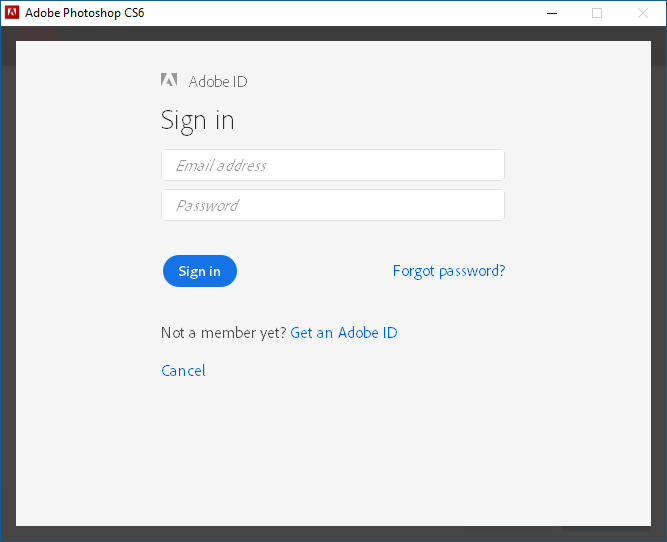Image resolution: width=667 pixels, height=542 pixels.
Task: Follow the Get an Adobe ID link
Action: [344, 333]
